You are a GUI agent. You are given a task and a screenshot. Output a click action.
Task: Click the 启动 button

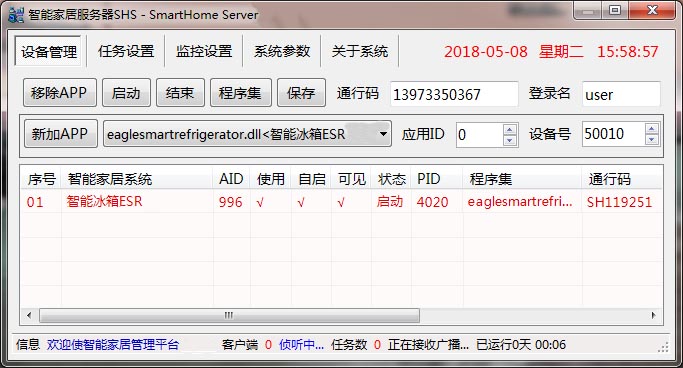pyautogui.click(x=126, y=93)
